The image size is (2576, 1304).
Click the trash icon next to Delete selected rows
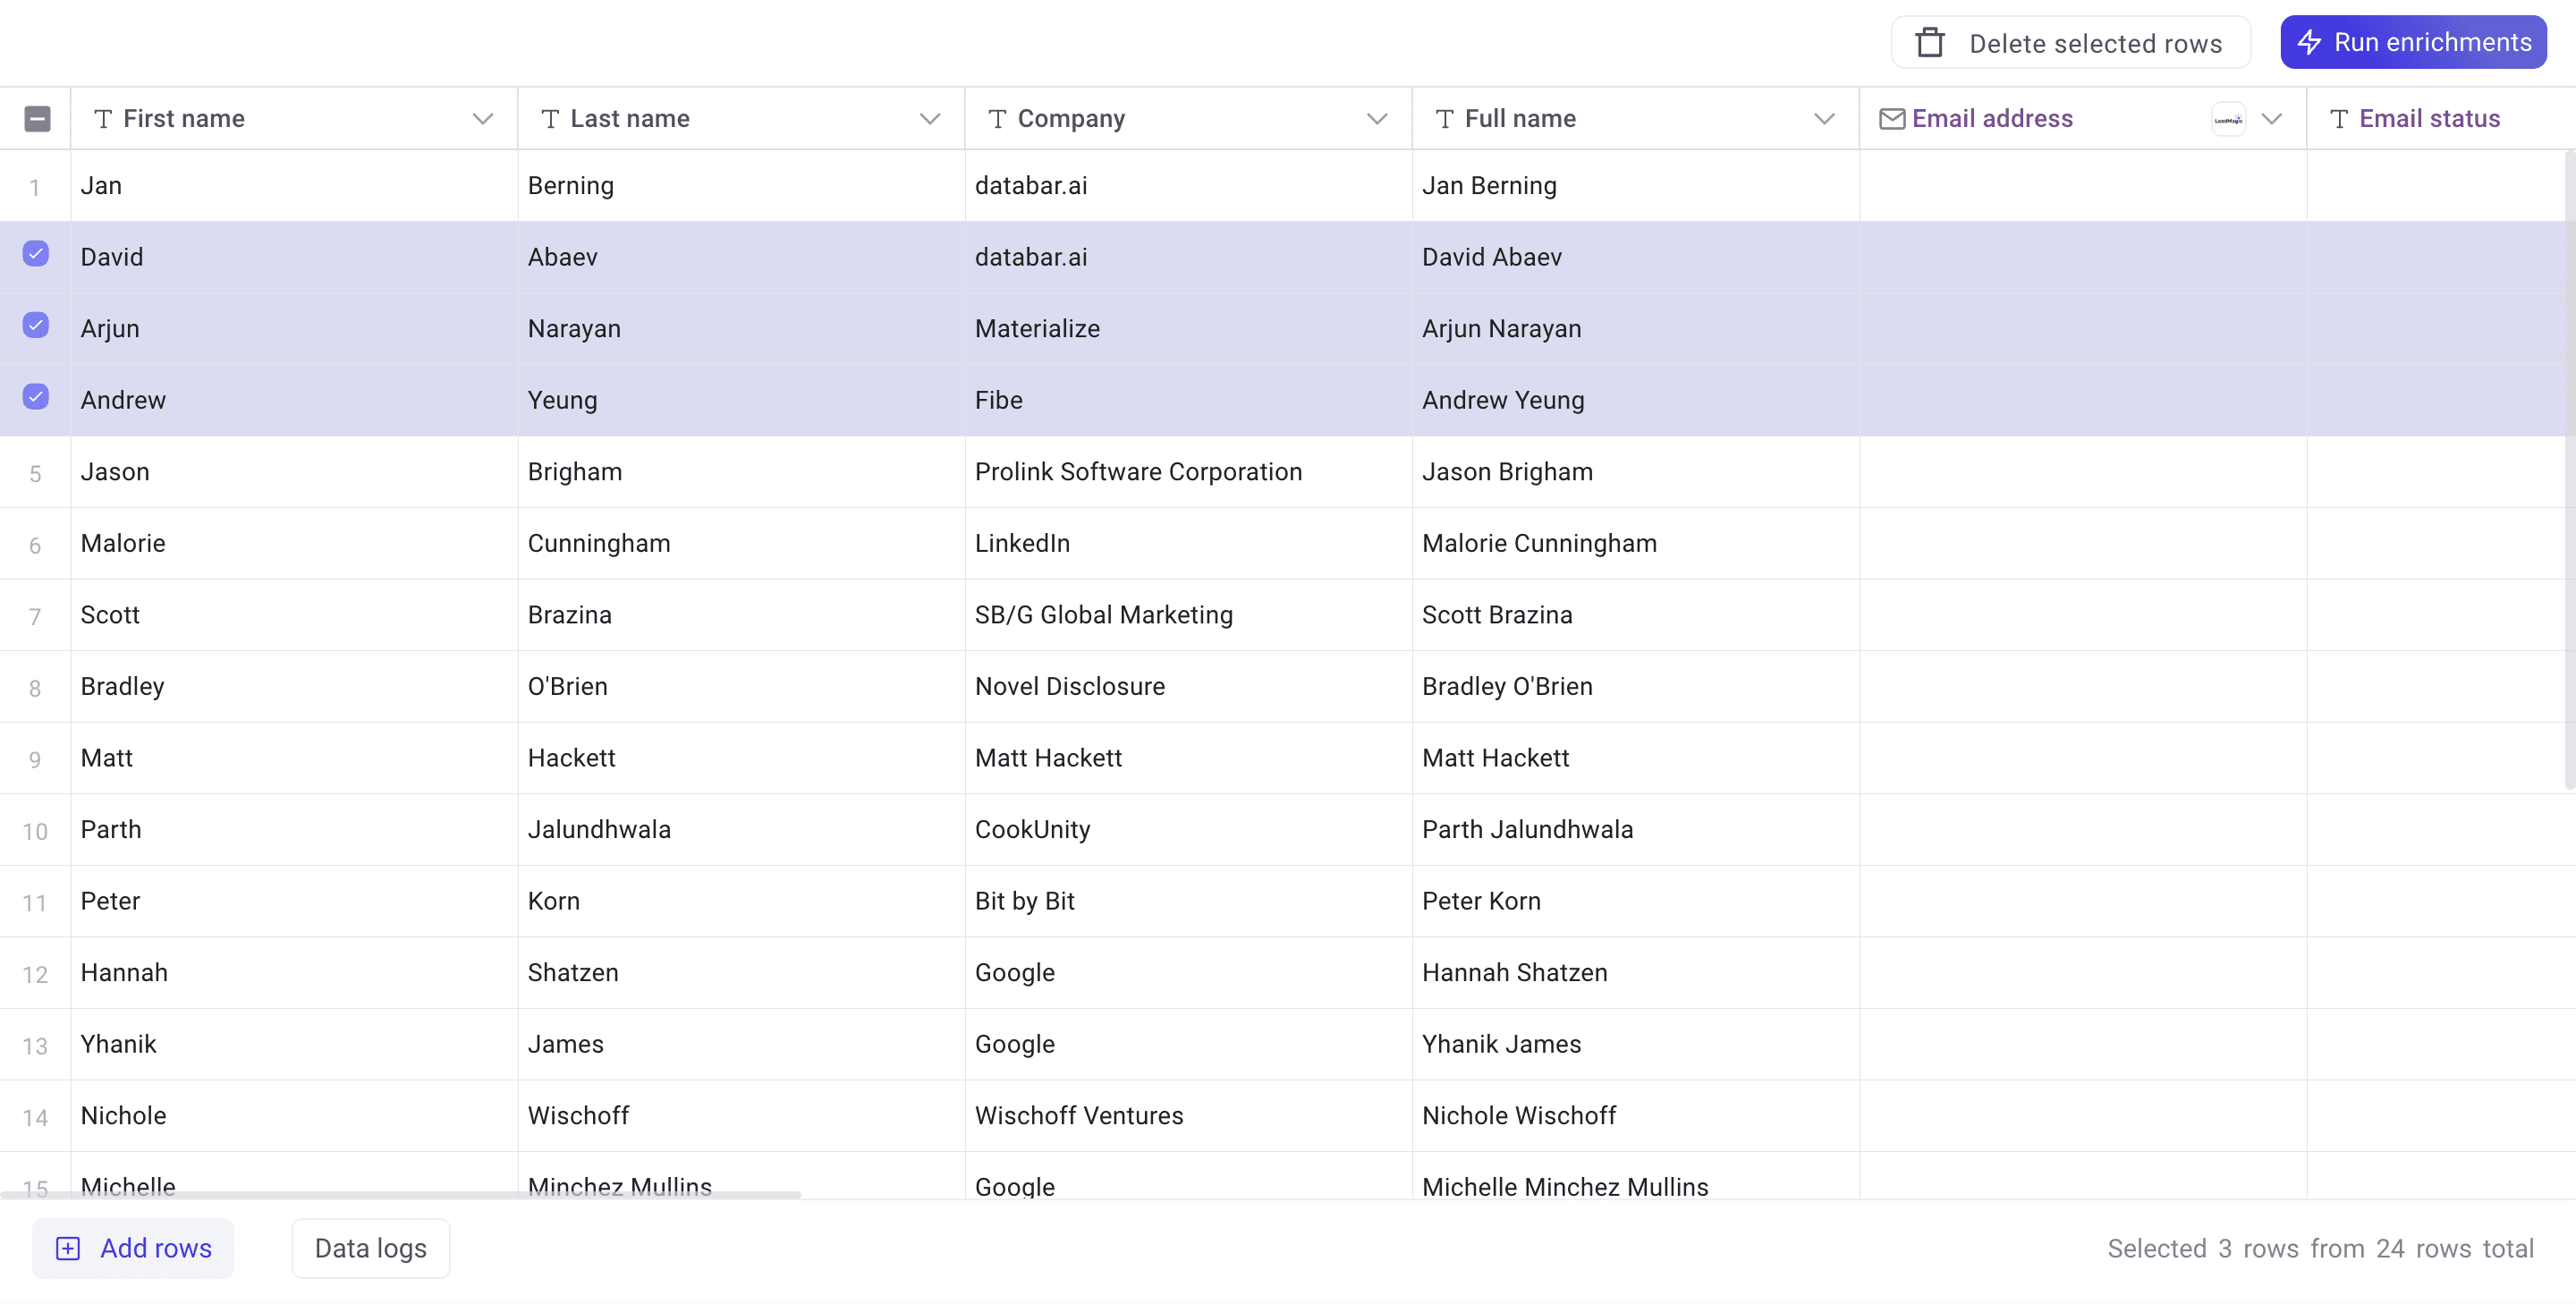click(x=1930, y=42)
